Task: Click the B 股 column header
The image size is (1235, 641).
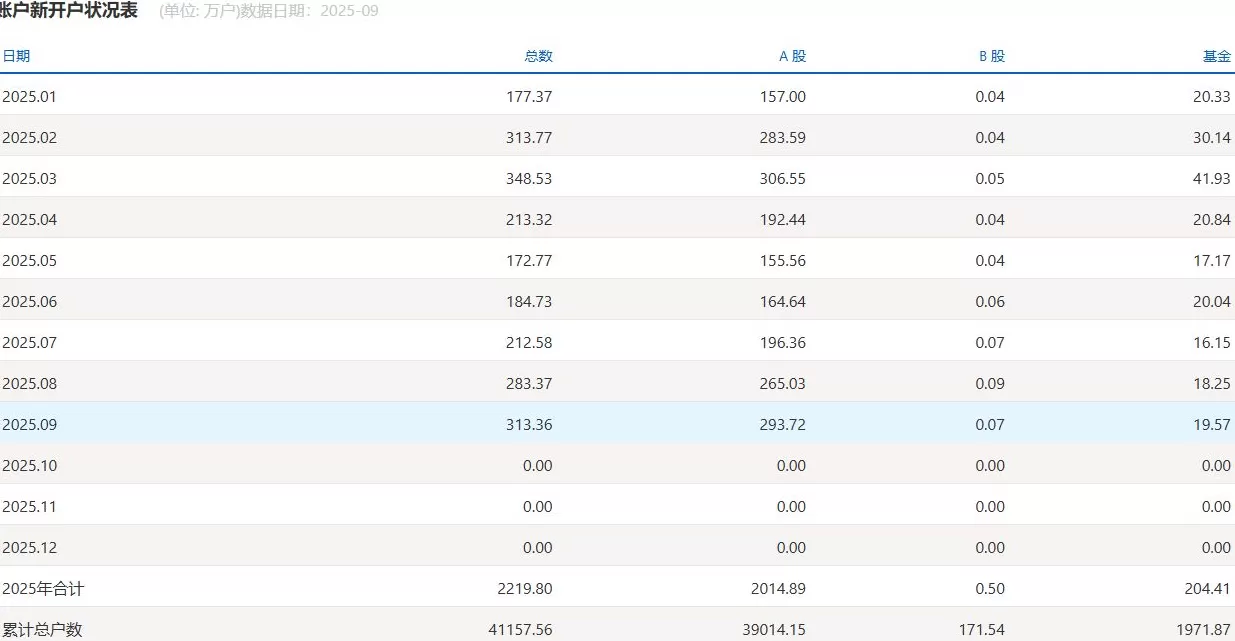Action: (991, 56)
